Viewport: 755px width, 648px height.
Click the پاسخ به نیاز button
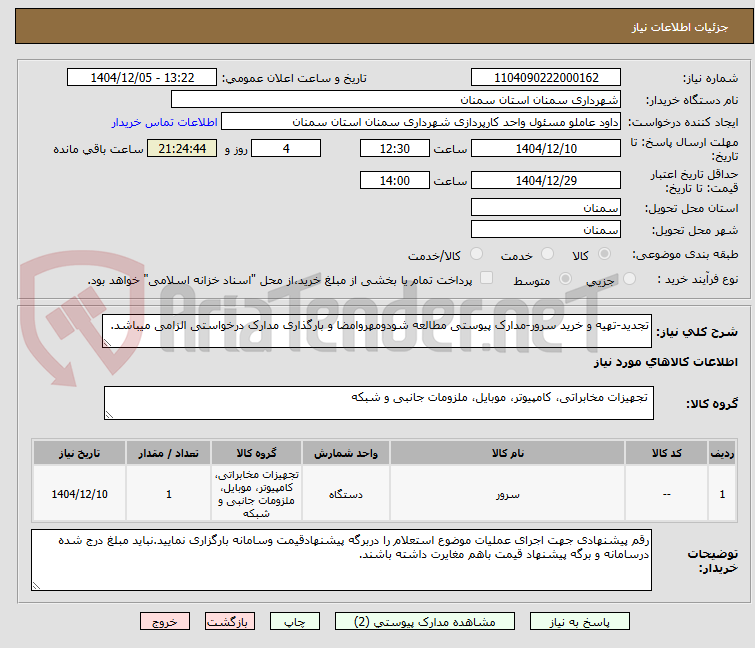580,622
